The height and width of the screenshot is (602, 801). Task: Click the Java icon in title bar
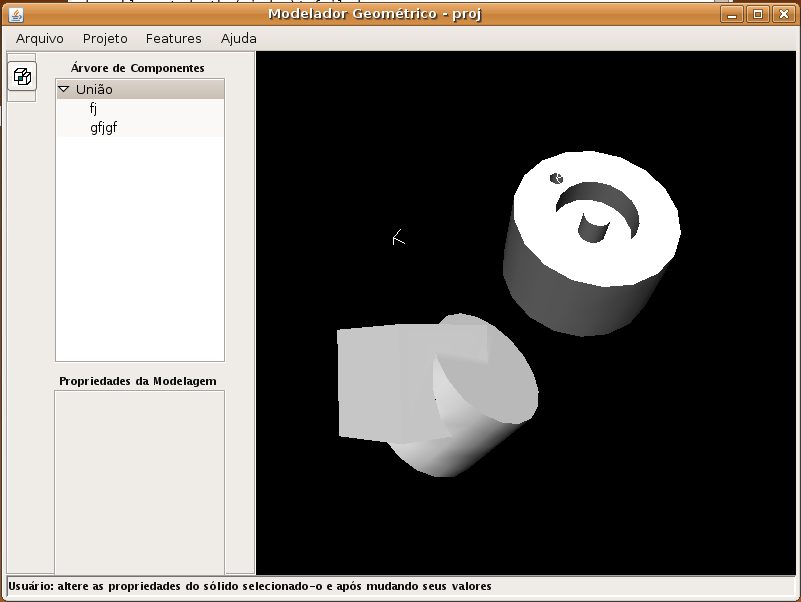pyautogui.click(x=15, y=14)
